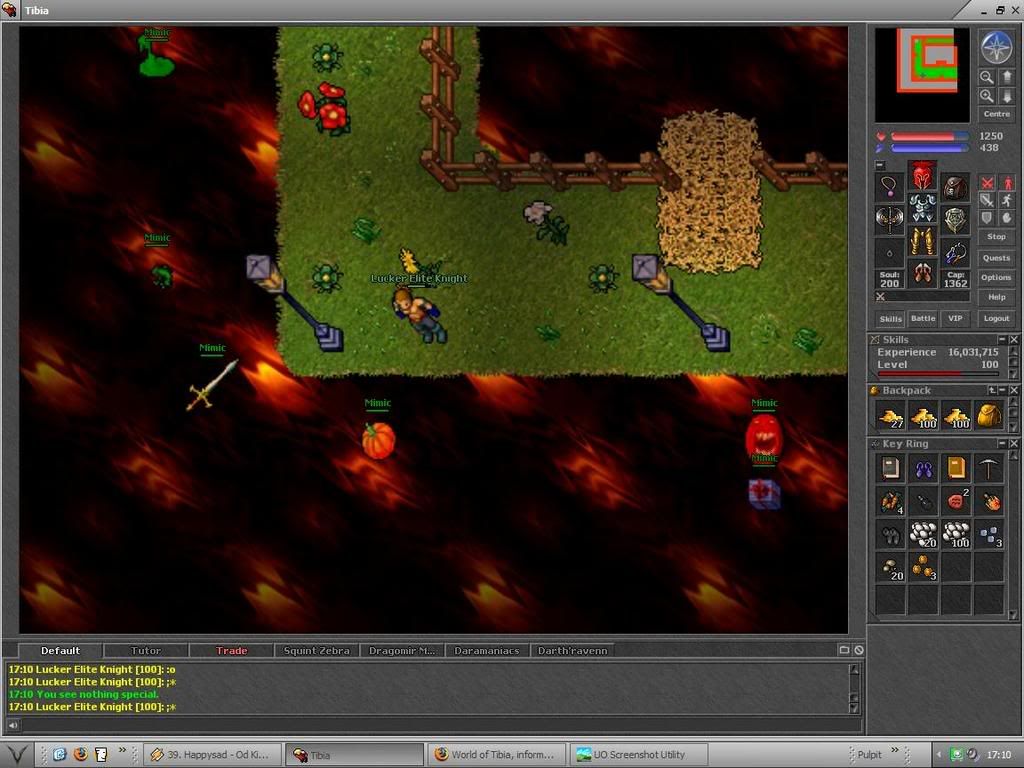
Task: Select the shield equipment slot
Action: (955, 219)
